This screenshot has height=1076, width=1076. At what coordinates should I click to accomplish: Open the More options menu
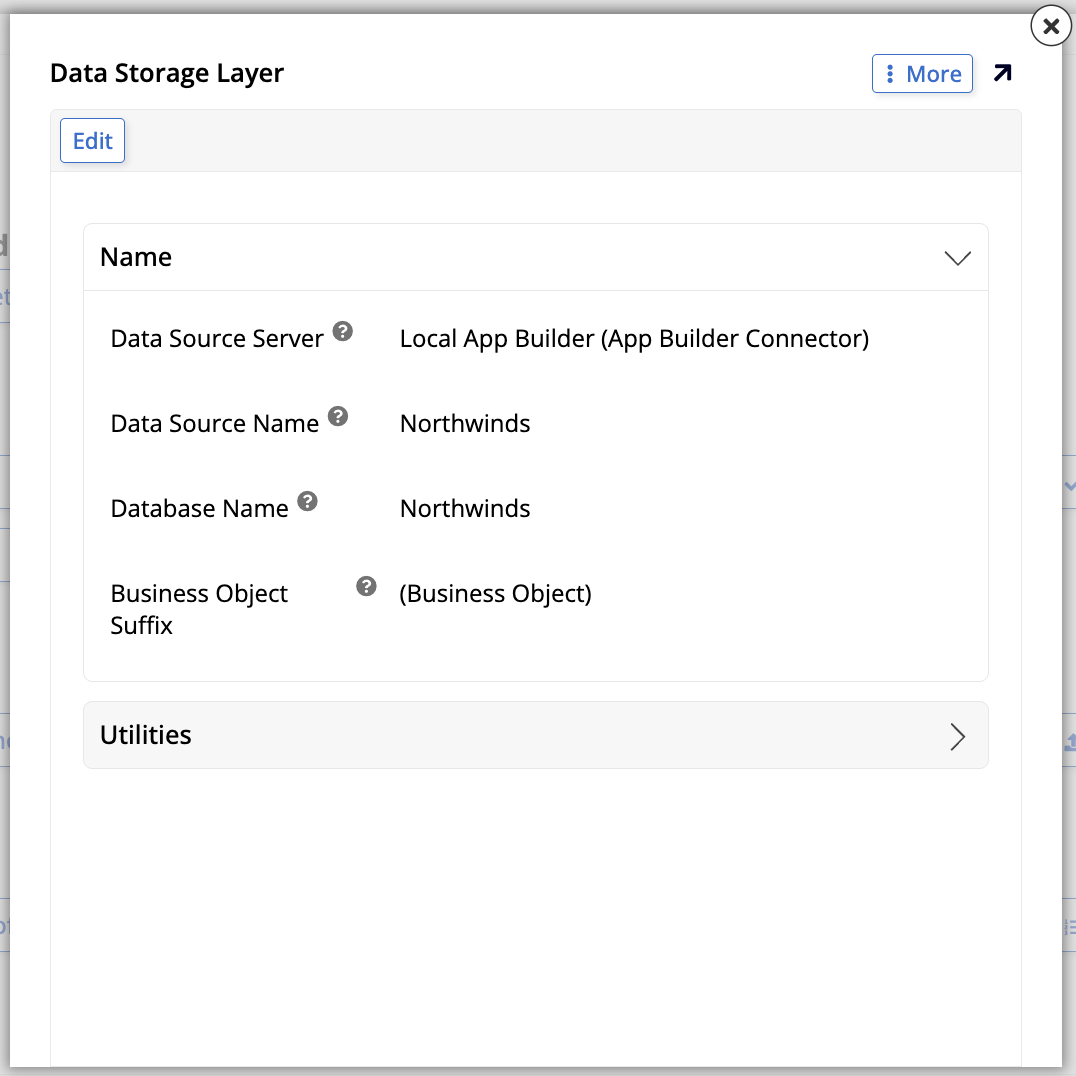pyautogui.click(x=922, y=73)
